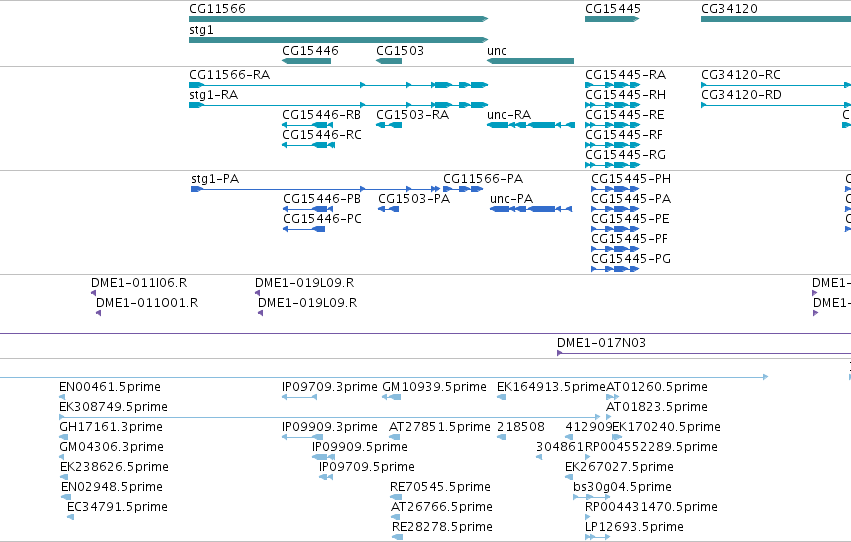Select the CG1503-PA protein
This screenshot has height=542, width=851.
point(389,209)
